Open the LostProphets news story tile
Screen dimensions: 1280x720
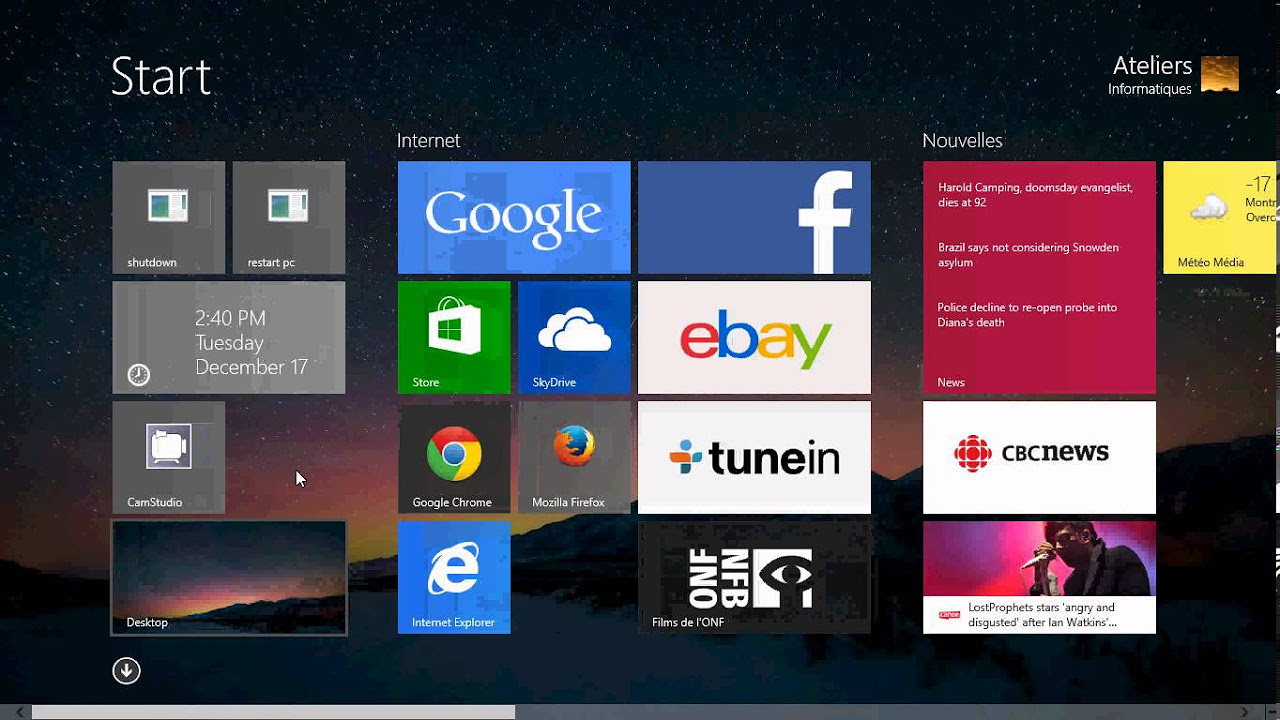1039,577
